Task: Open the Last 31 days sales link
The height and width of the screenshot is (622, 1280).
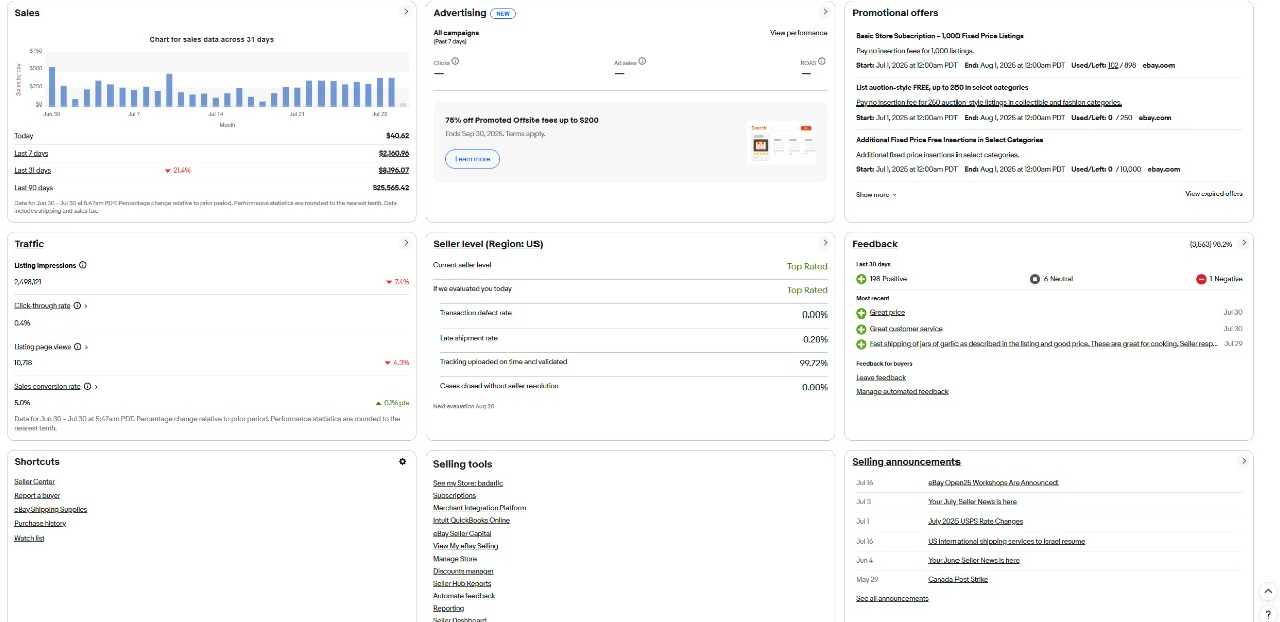Action: point(32,170)
